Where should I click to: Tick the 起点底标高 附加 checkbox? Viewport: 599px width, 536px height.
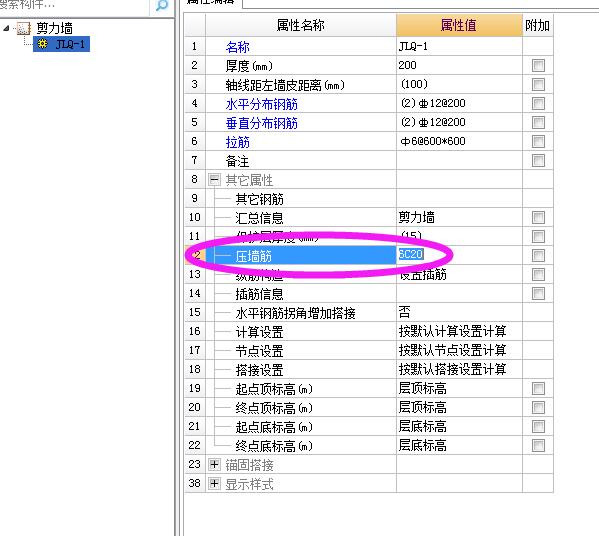[538, 426]
